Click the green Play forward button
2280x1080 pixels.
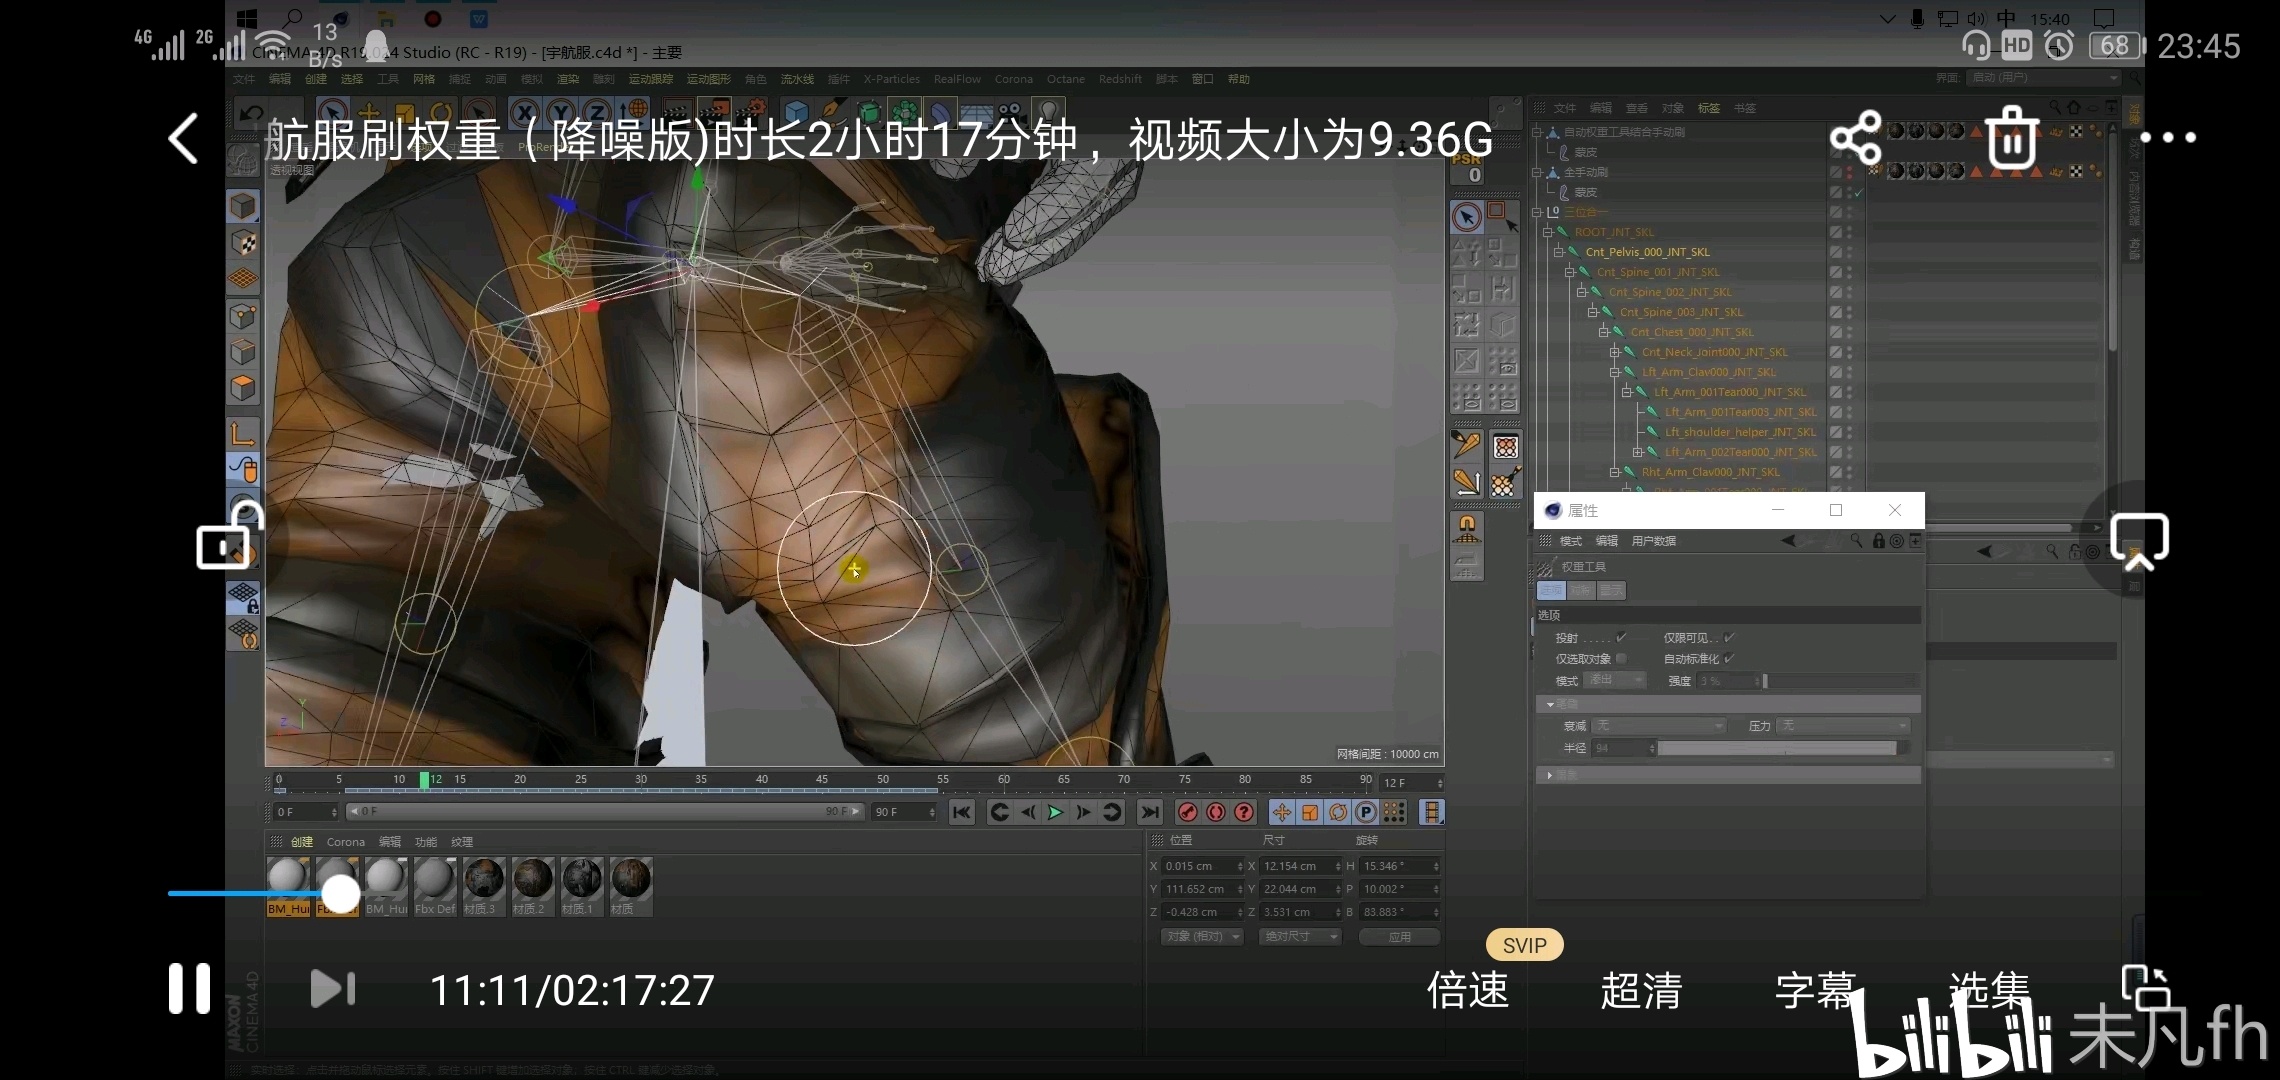point(1055,812)
